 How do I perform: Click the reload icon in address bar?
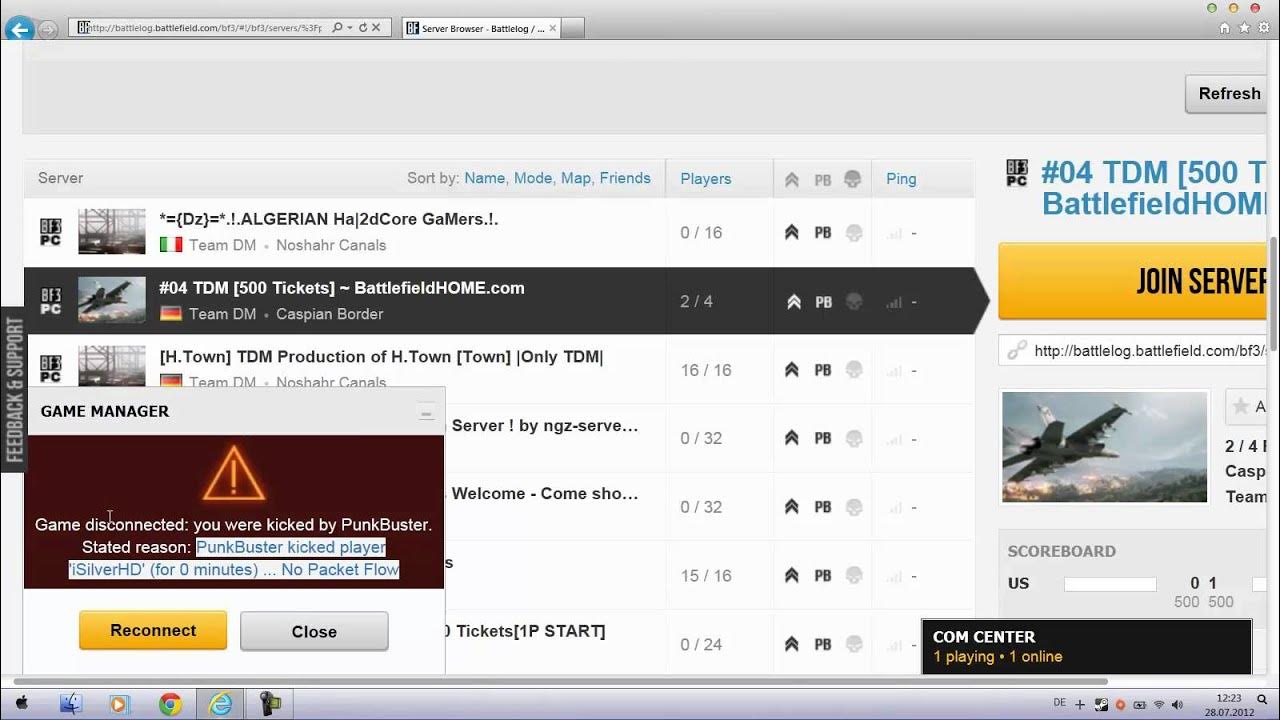tap(363, 28)
